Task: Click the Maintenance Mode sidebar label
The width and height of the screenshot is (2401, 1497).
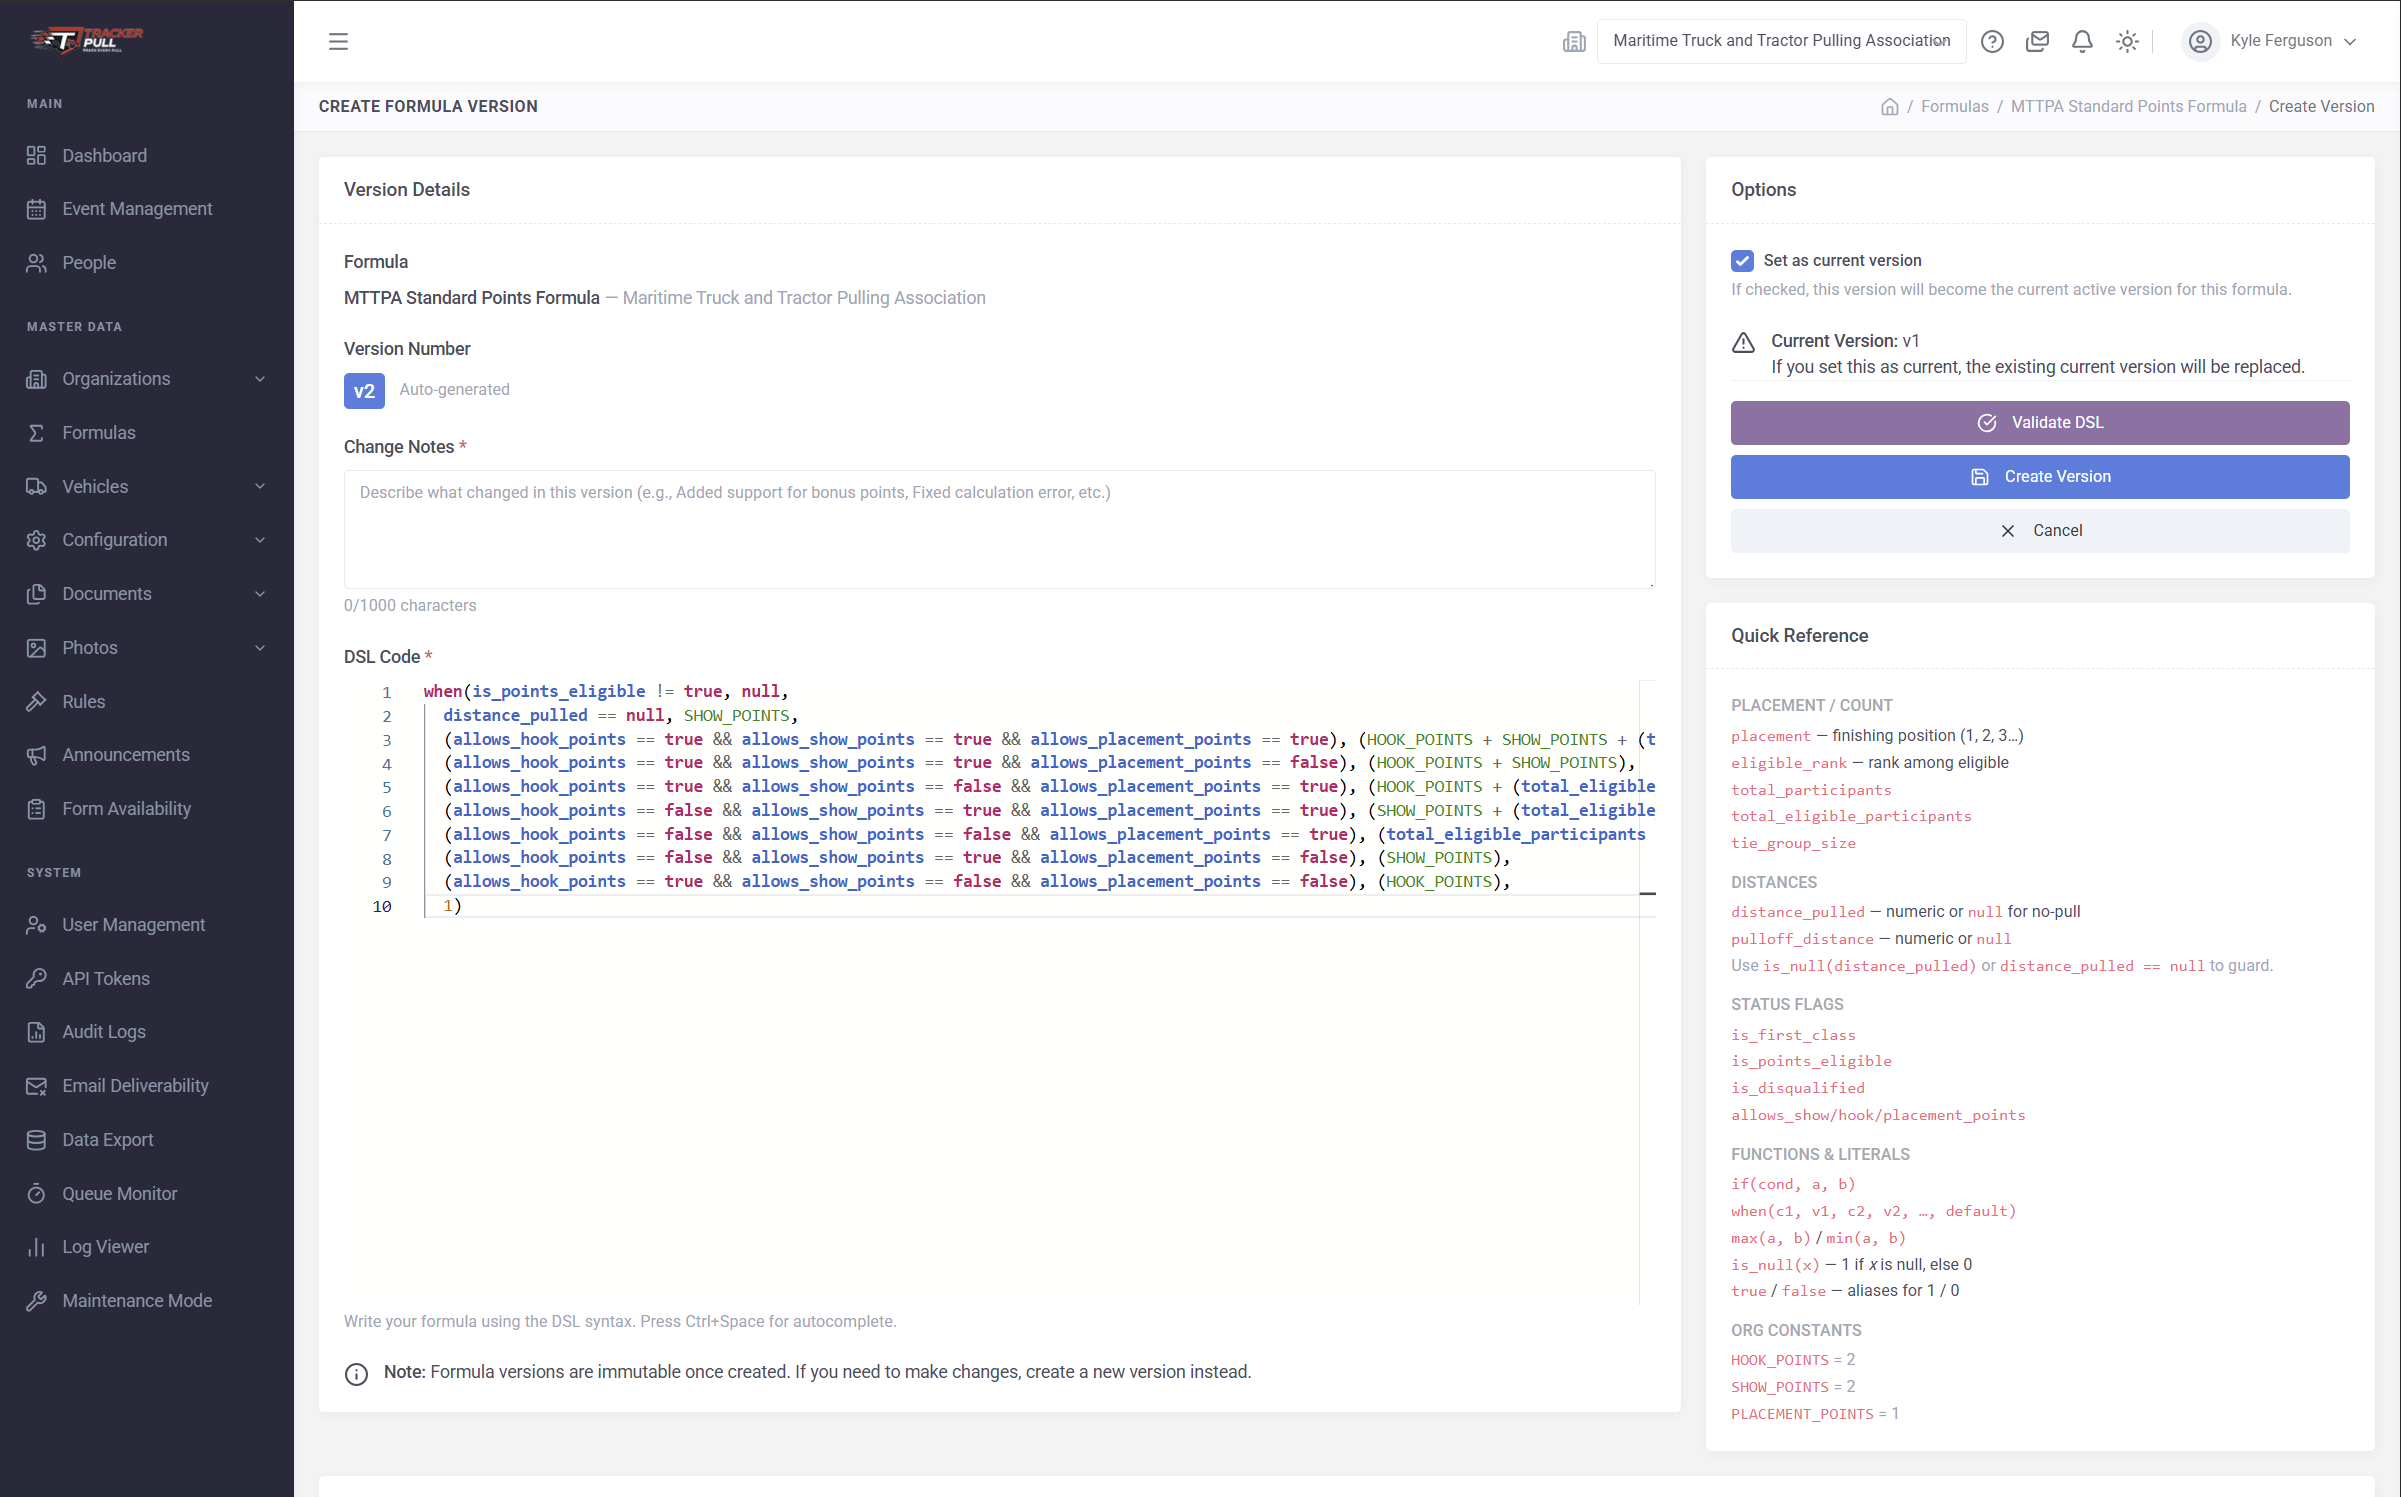Action: pyautogui.click(x=137, y=1301)
